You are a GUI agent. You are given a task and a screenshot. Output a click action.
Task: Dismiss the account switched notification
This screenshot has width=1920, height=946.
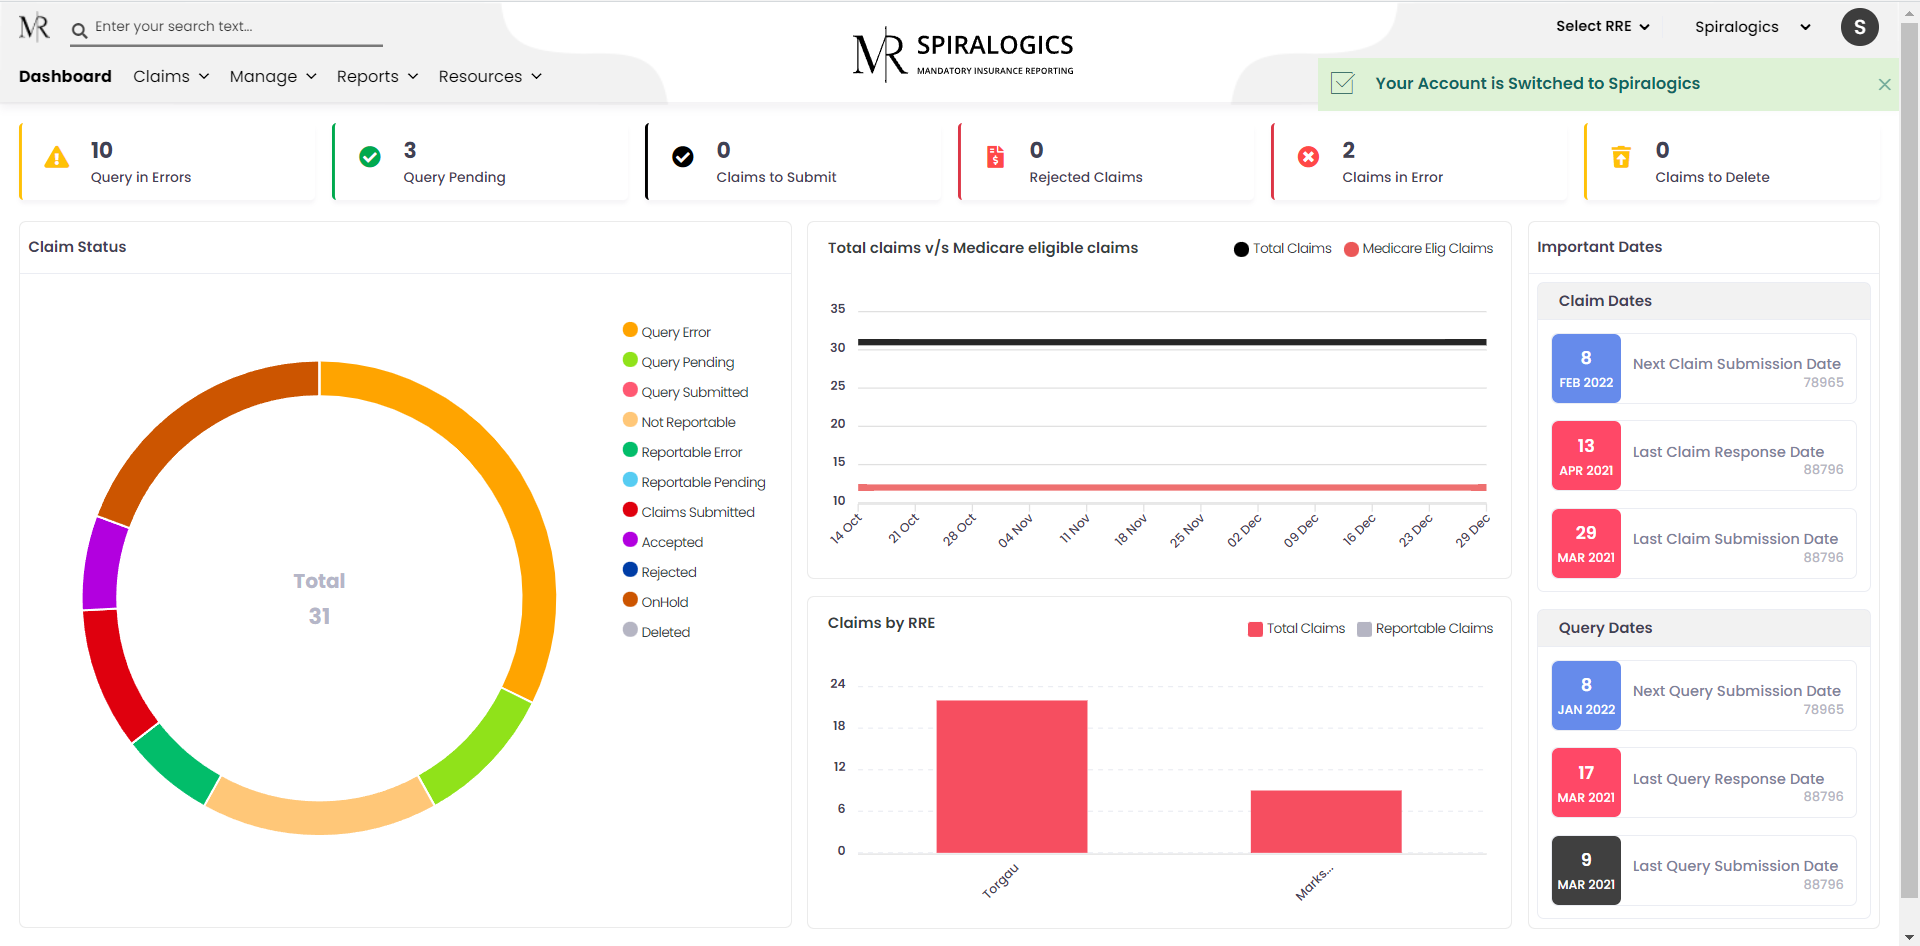click(1884, 85)
